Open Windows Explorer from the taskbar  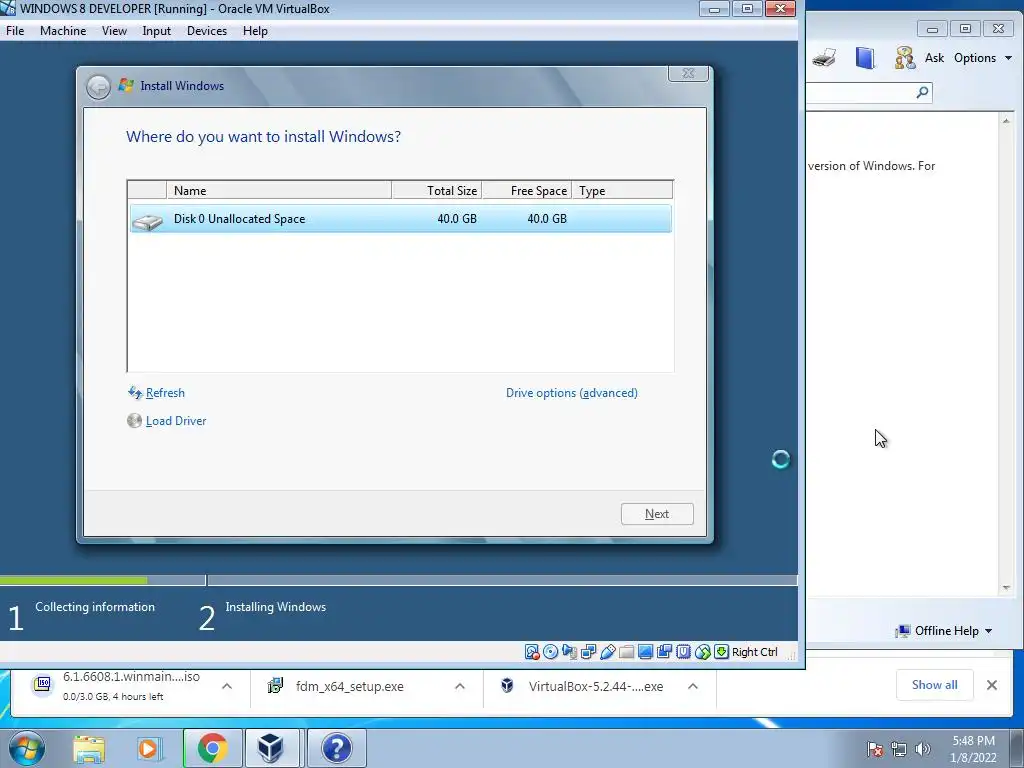pos(89,748)
